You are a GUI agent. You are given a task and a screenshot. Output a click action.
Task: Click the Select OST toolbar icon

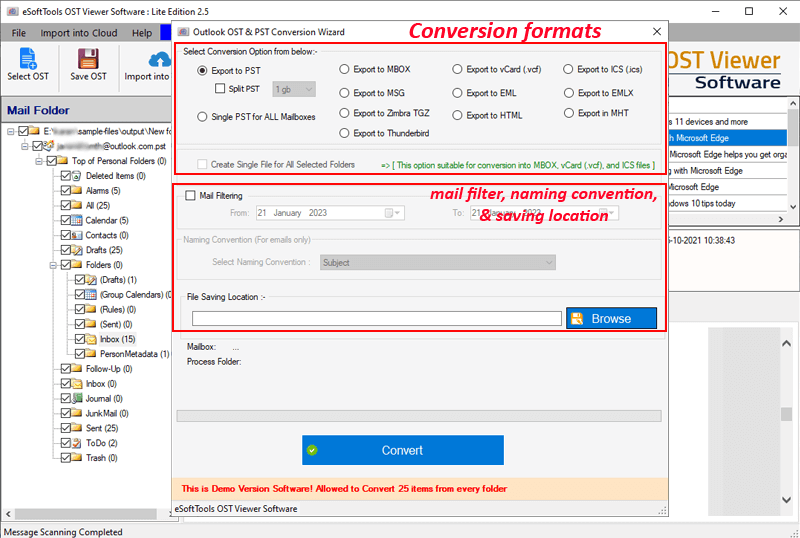28,58
